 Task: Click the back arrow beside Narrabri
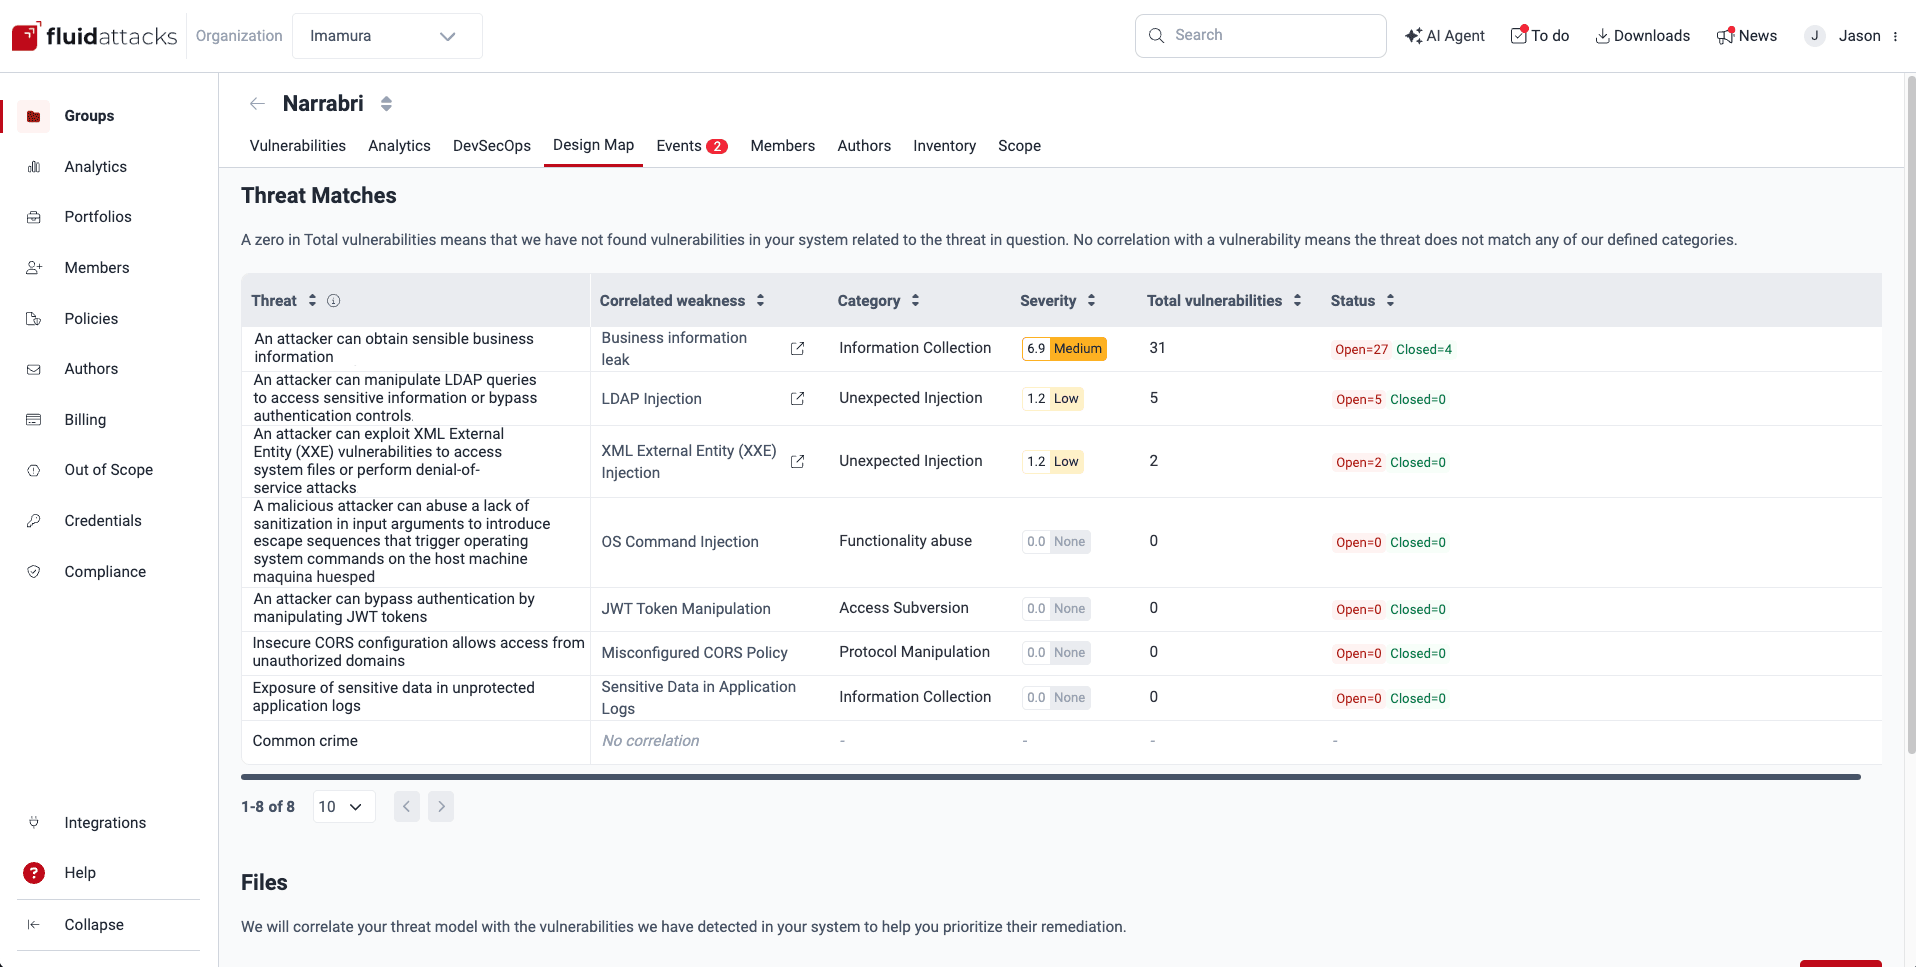coord(257,103)
